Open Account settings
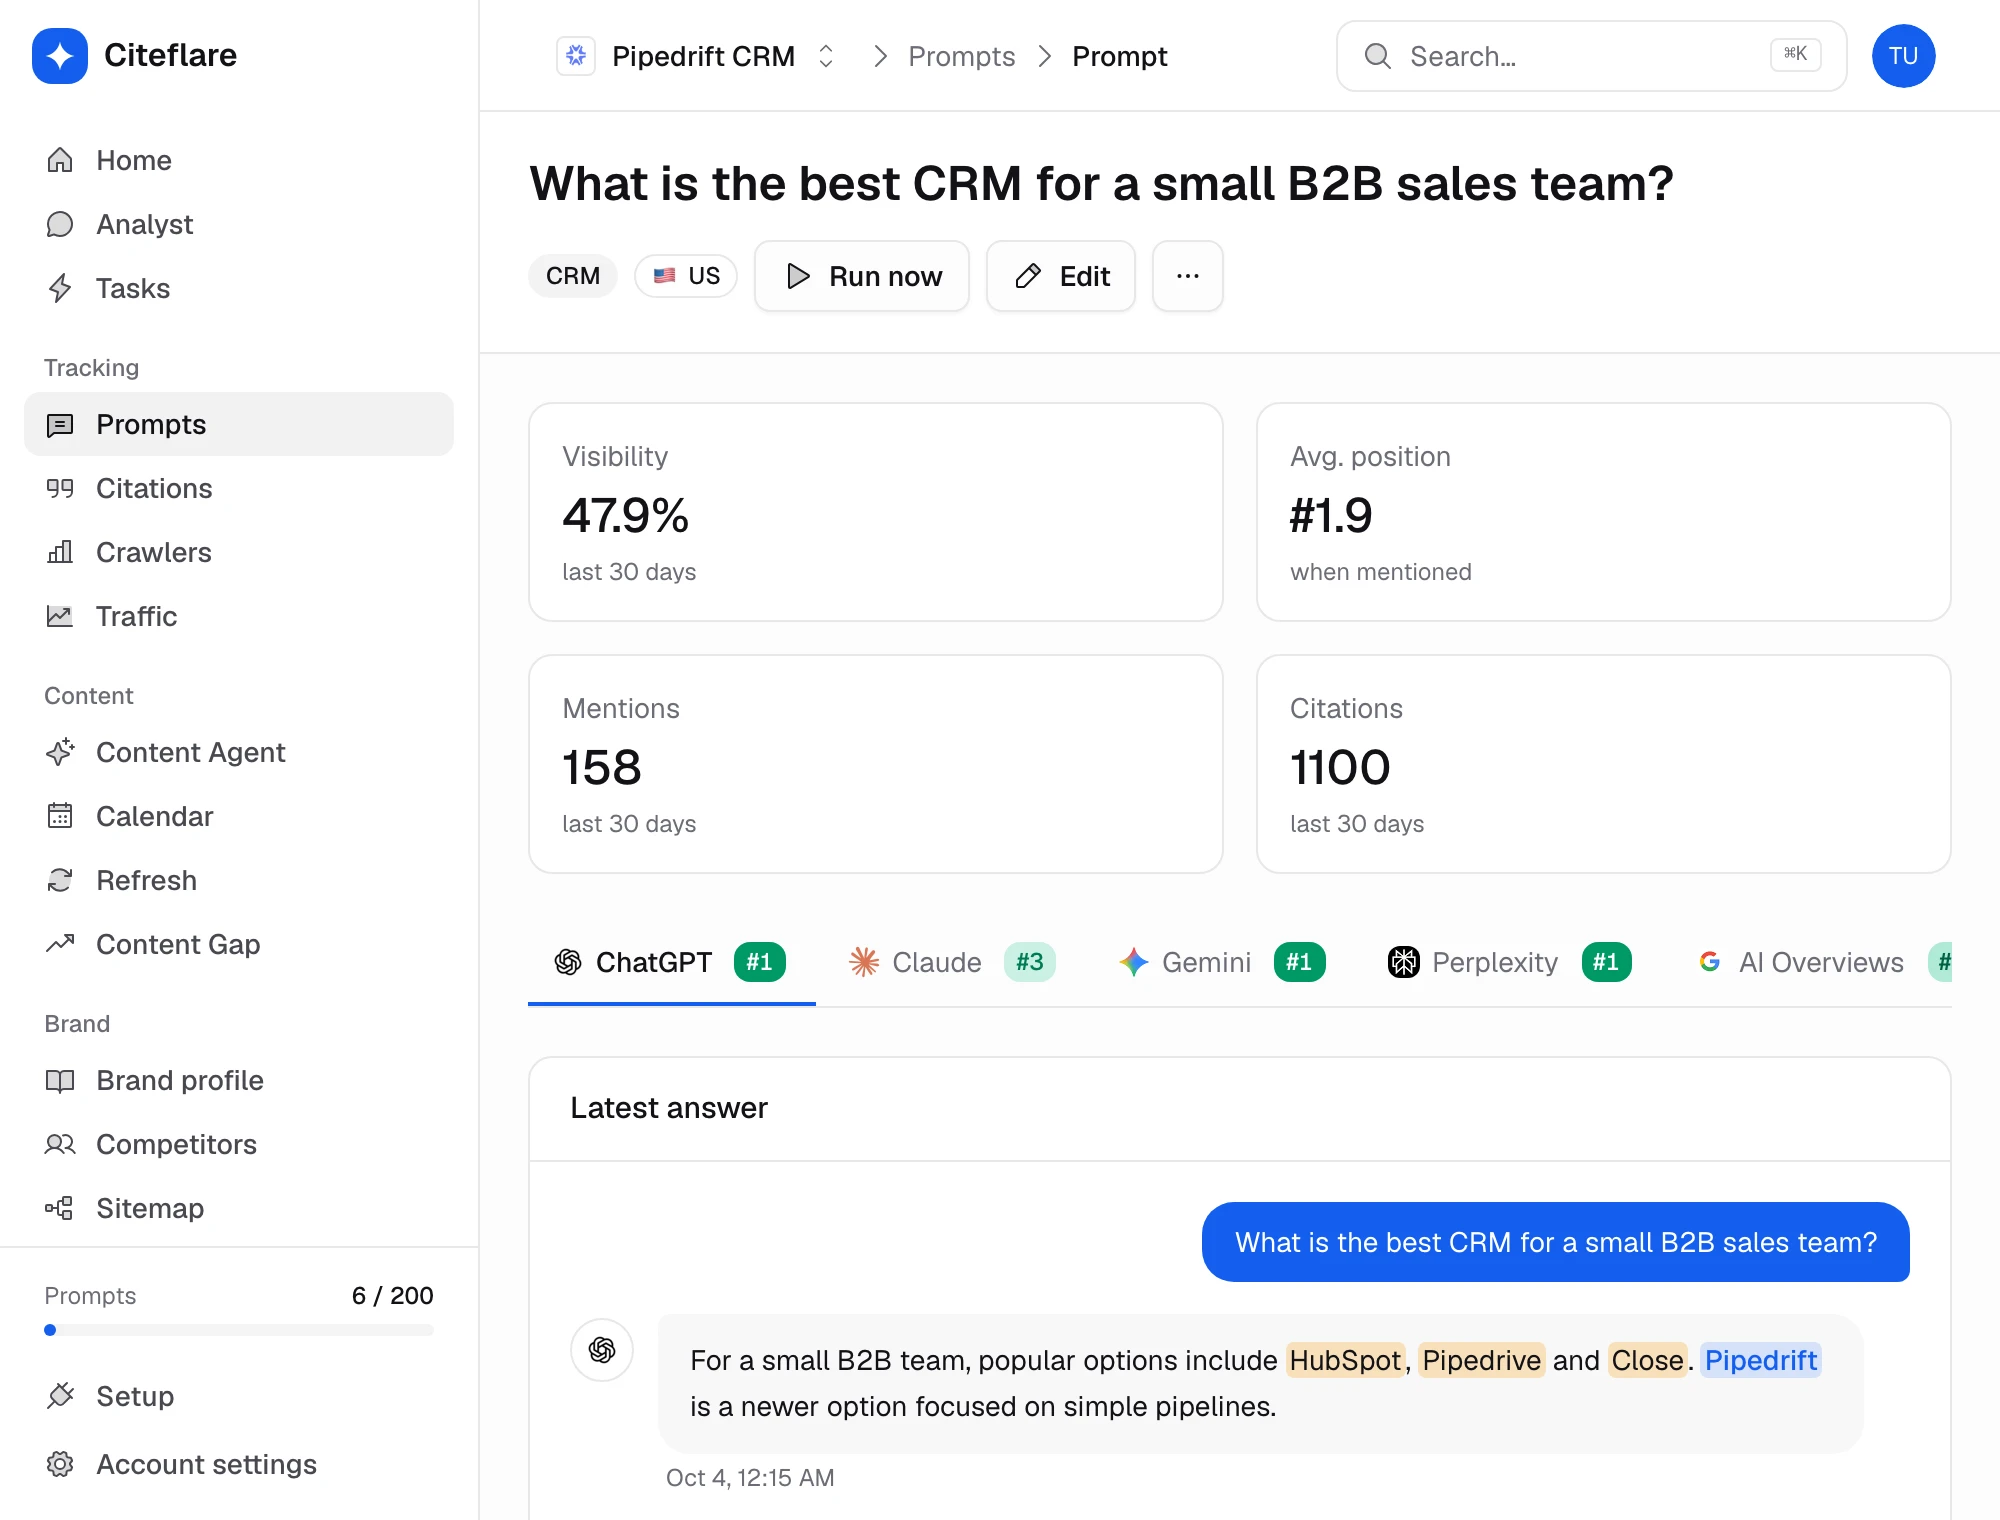 pos(239,1464)
